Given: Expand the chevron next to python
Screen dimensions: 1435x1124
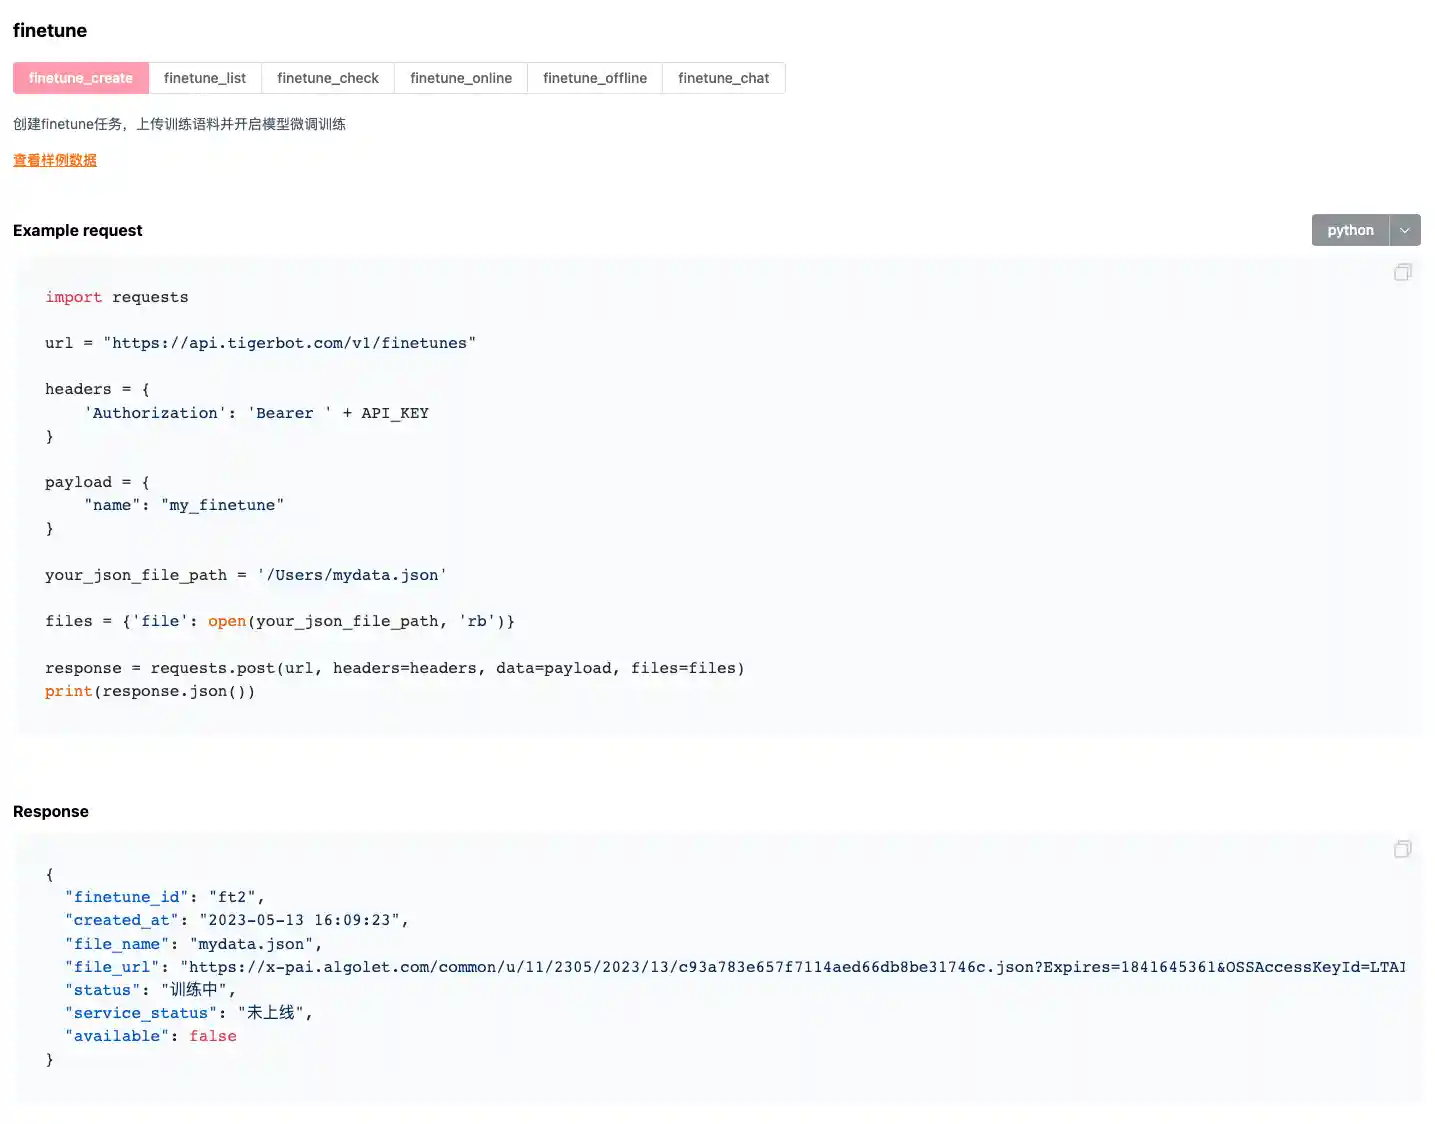Looking at the screenshot, I should [1405, 230].
